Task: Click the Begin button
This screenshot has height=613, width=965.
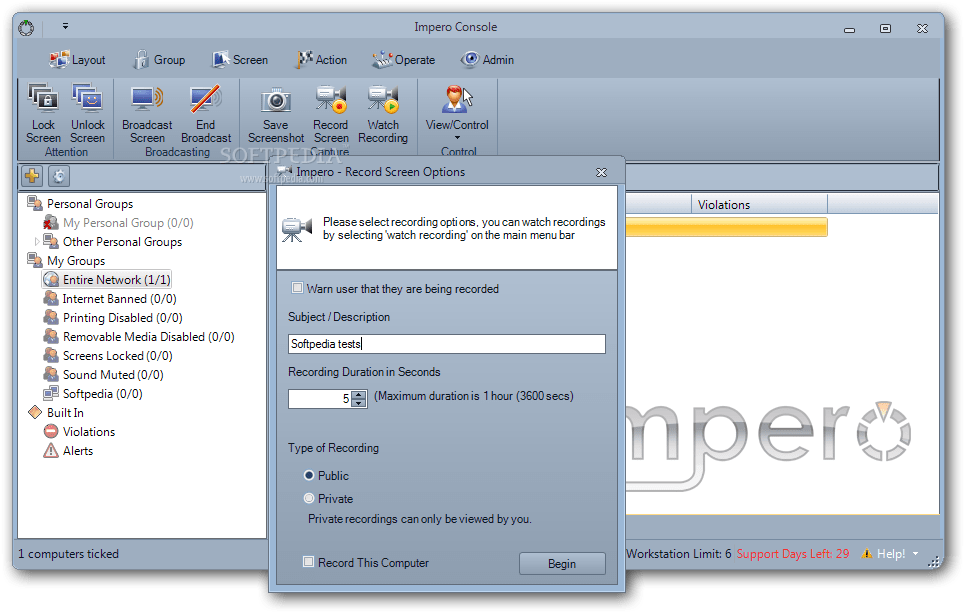Action: (x=562, y=564)
